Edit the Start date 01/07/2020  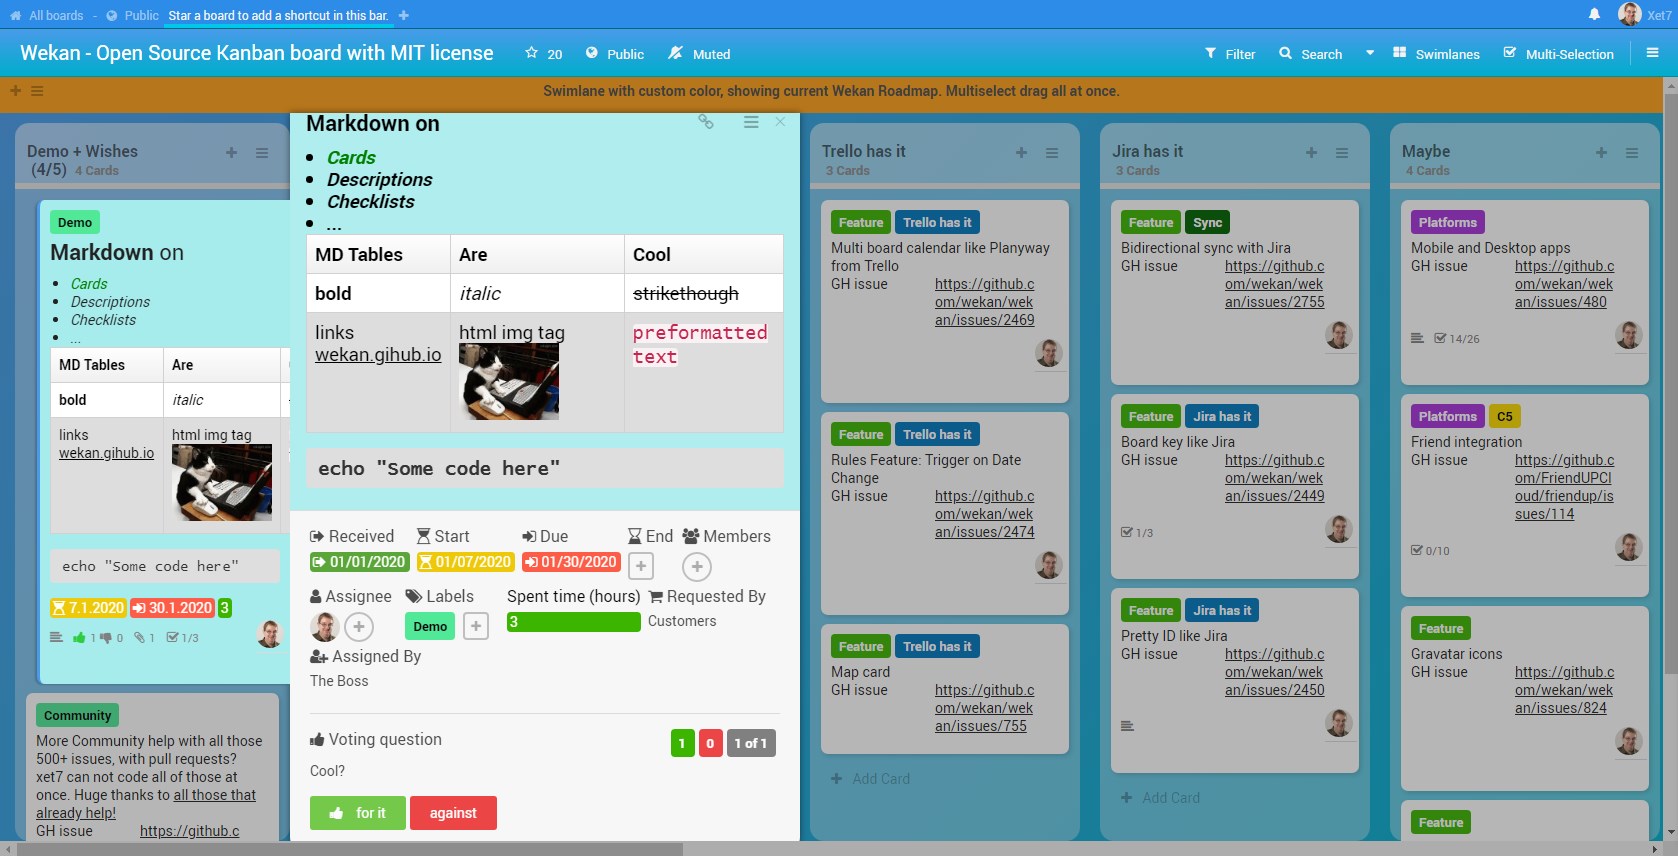465,562
